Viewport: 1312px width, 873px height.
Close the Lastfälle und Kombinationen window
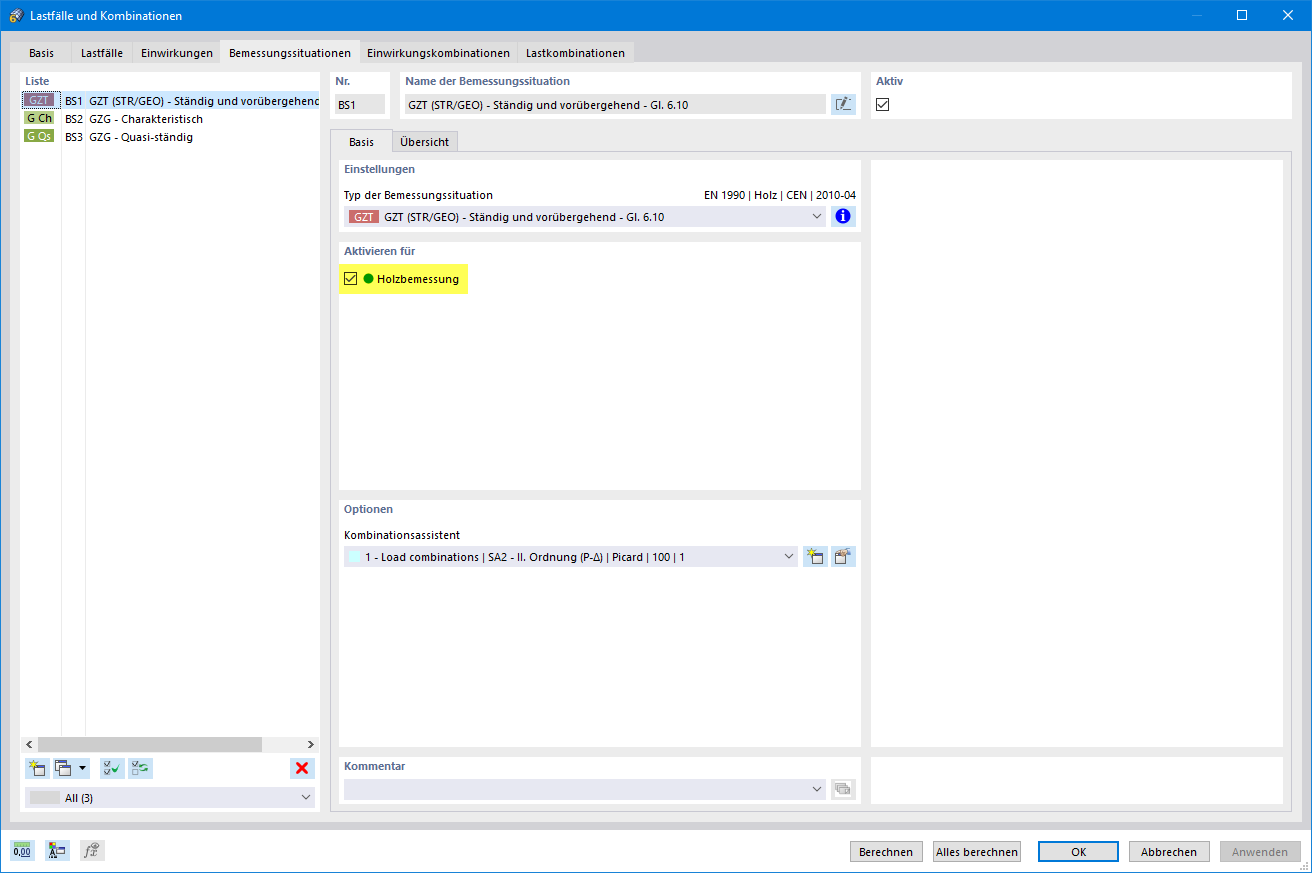click(x=1288, y=15)
